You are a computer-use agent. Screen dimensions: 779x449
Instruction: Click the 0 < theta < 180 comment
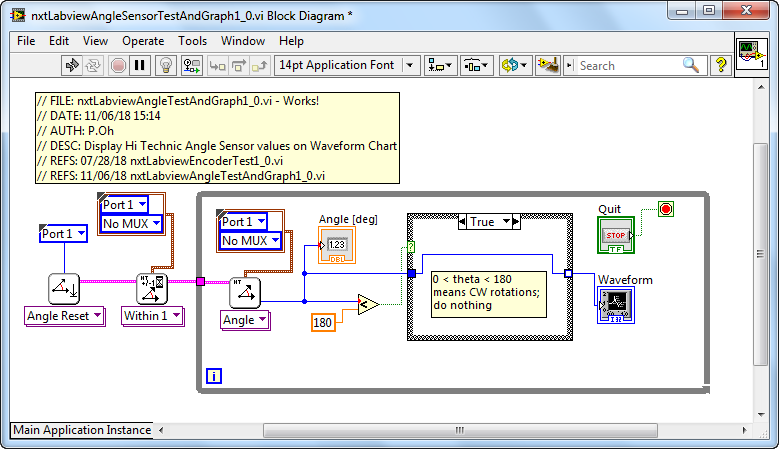[x=489, y=293]
